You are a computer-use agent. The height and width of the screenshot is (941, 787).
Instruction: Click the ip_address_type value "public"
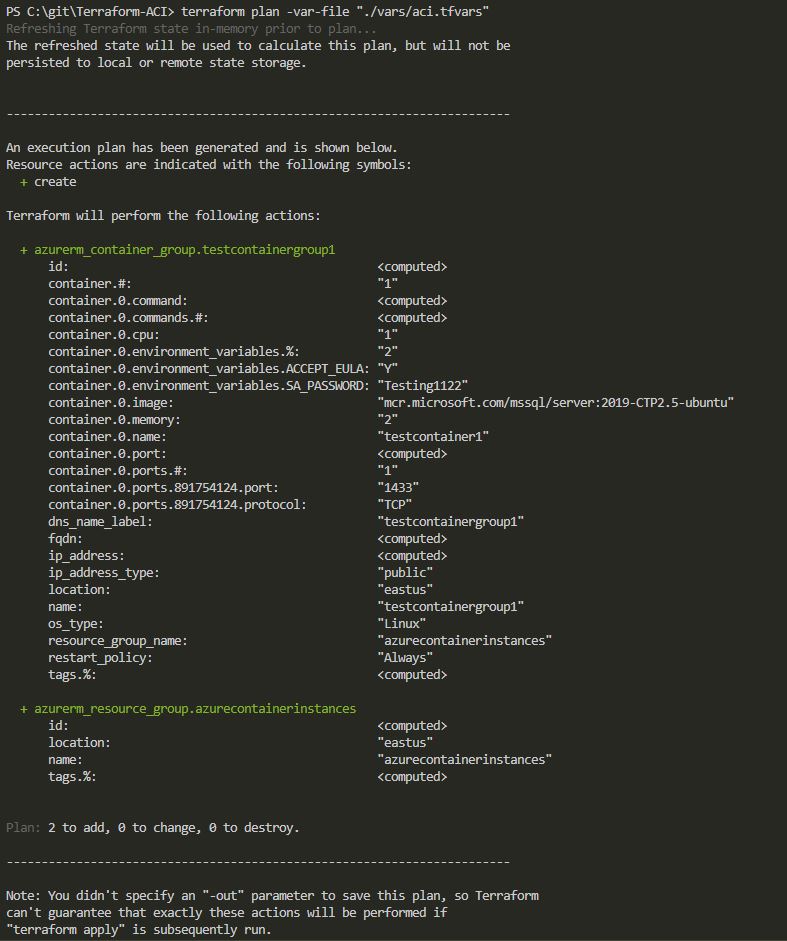405,573
